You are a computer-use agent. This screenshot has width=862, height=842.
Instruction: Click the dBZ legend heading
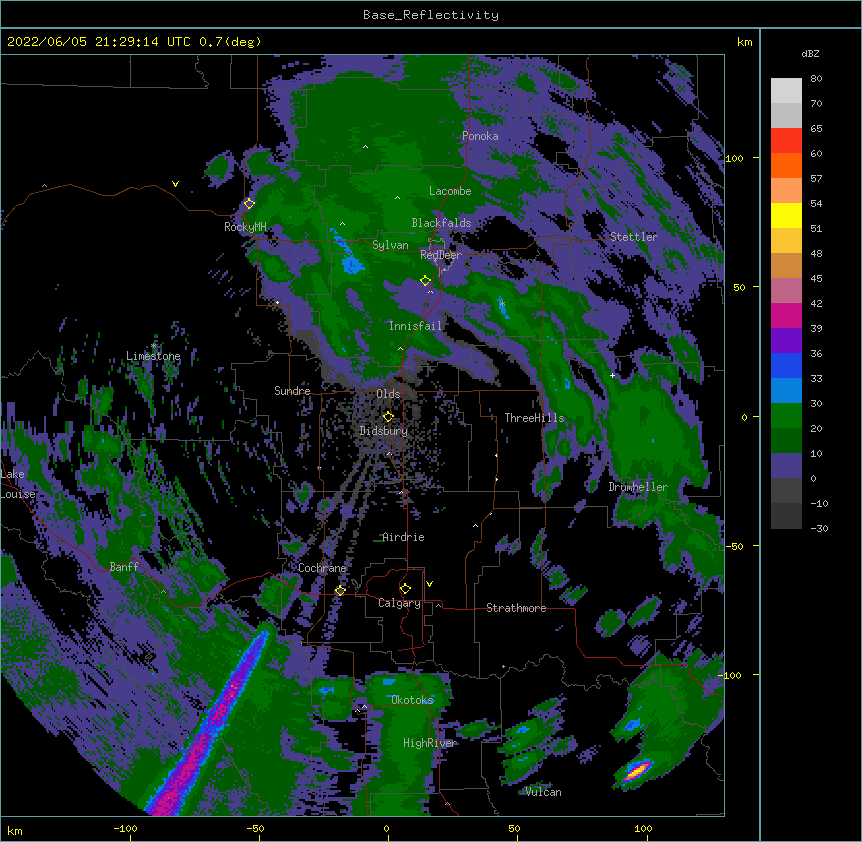[810, 54]
